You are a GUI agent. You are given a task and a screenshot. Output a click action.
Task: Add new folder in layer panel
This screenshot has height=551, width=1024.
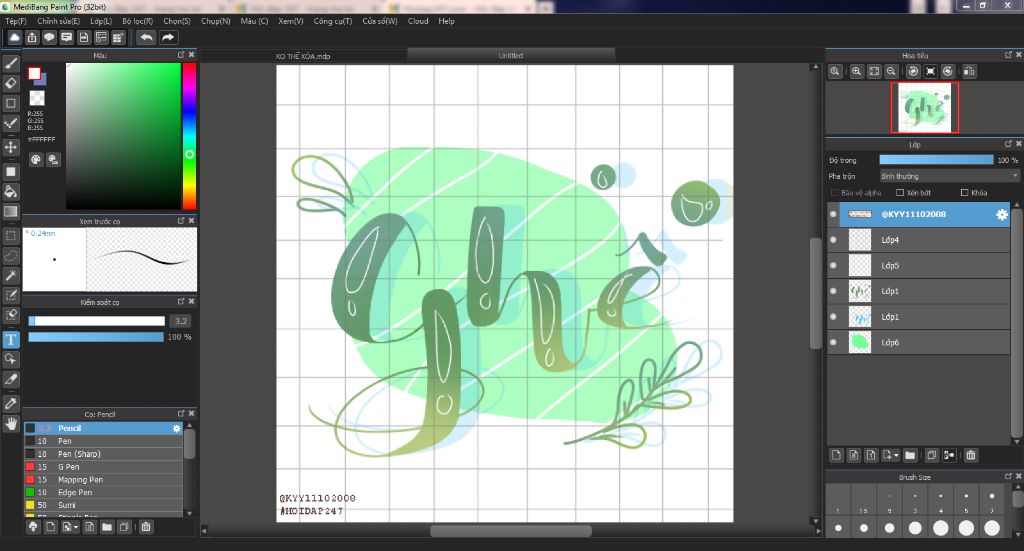coord(910,455)
